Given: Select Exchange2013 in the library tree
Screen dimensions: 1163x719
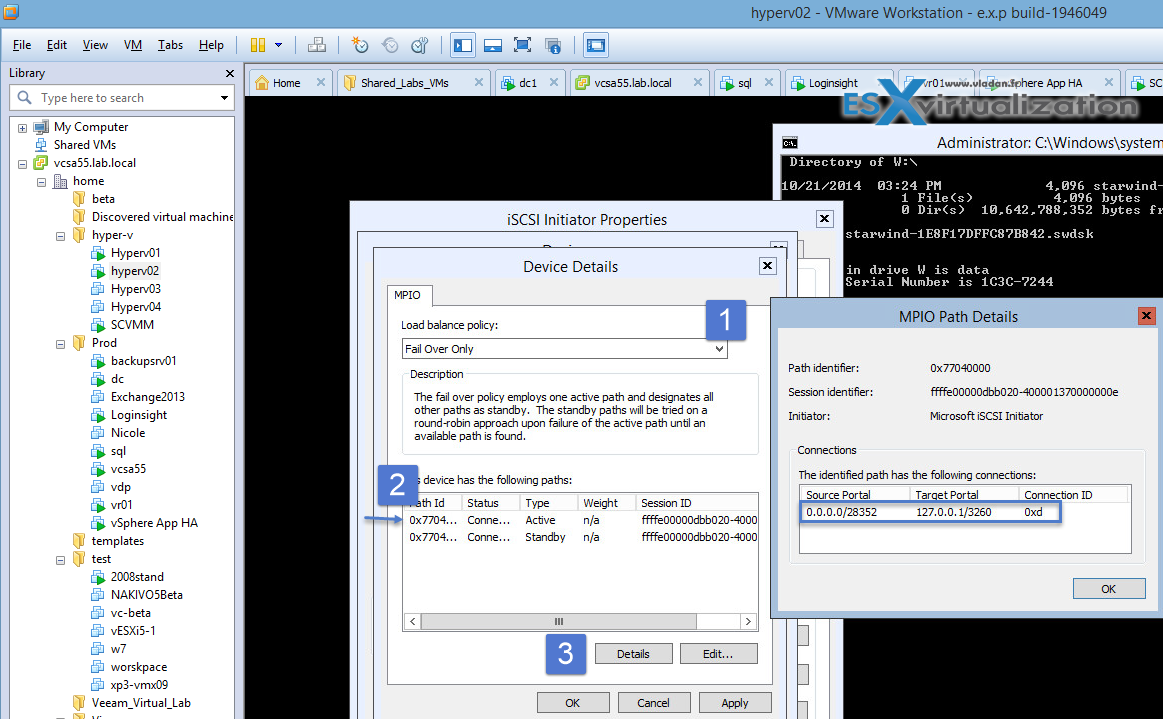Looking at the screenshot, I should coord(148,397).
